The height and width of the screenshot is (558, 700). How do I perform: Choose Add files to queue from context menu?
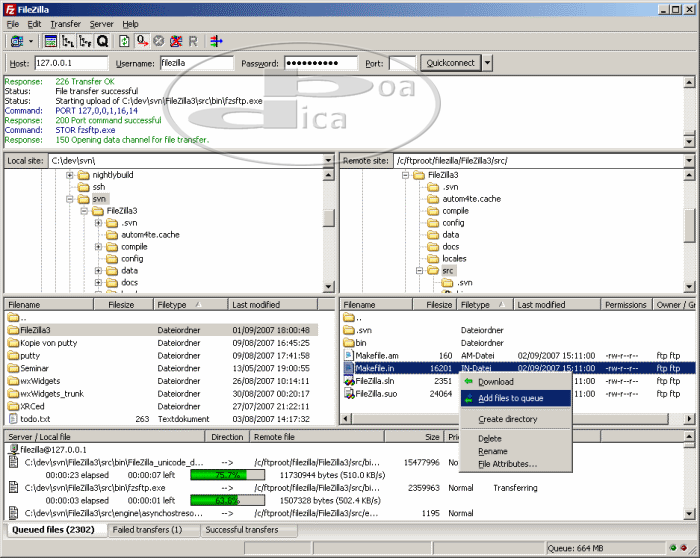pyautogui.click(x=510, y=398)
